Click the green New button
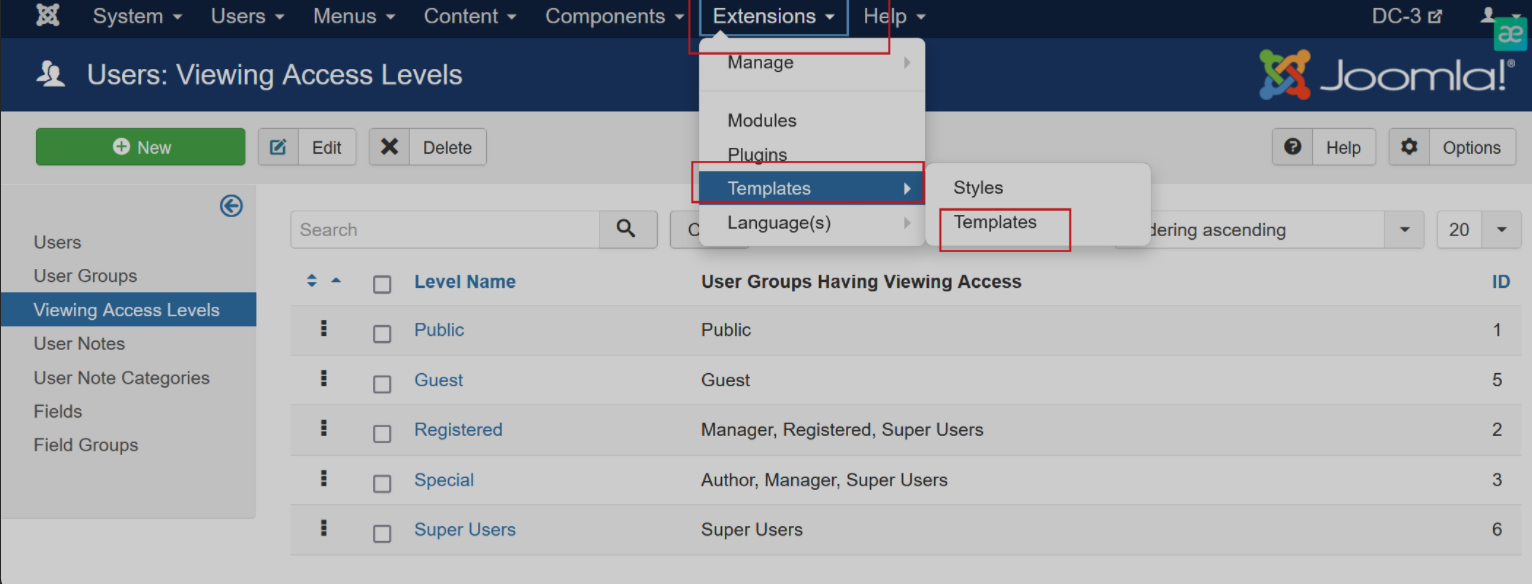The width and height of the screenshot is (1532, 584). click(x=140, y=147)
